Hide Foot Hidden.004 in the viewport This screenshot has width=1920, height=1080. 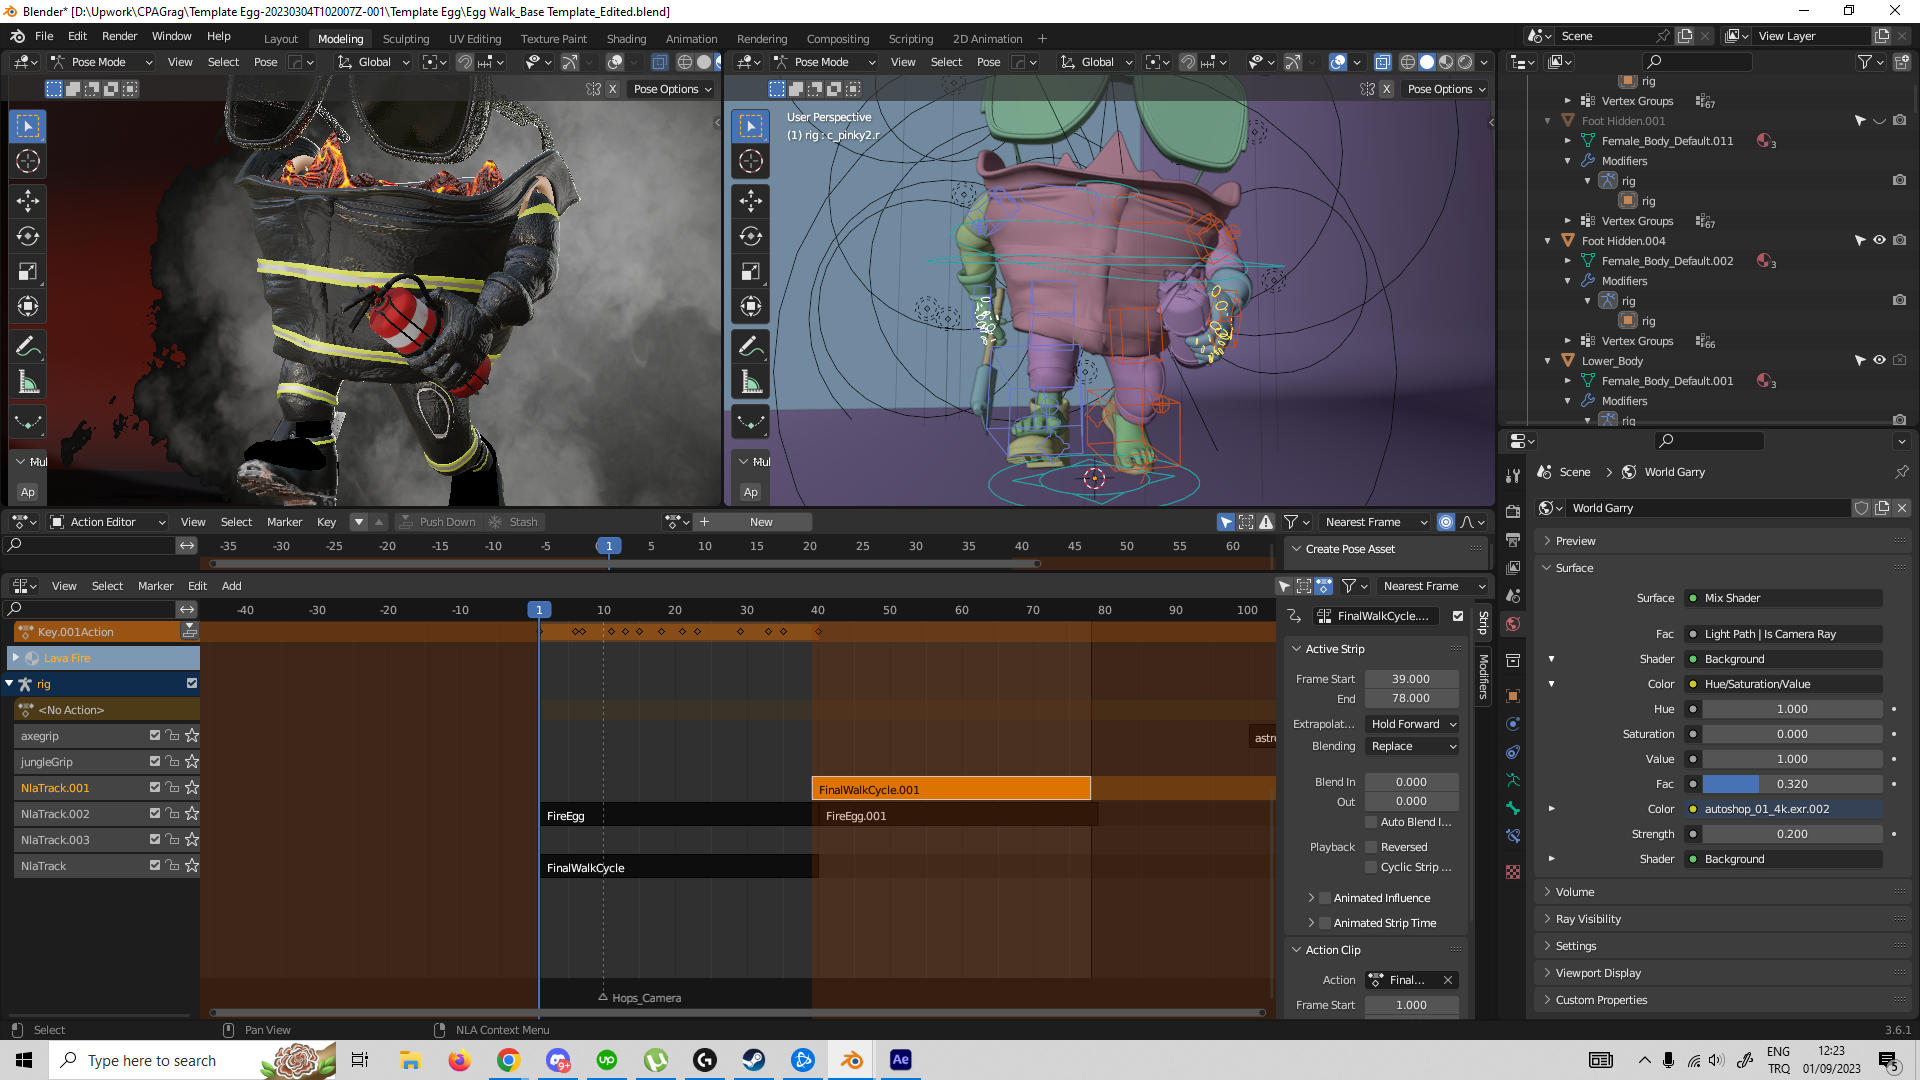click(1879, 240)
